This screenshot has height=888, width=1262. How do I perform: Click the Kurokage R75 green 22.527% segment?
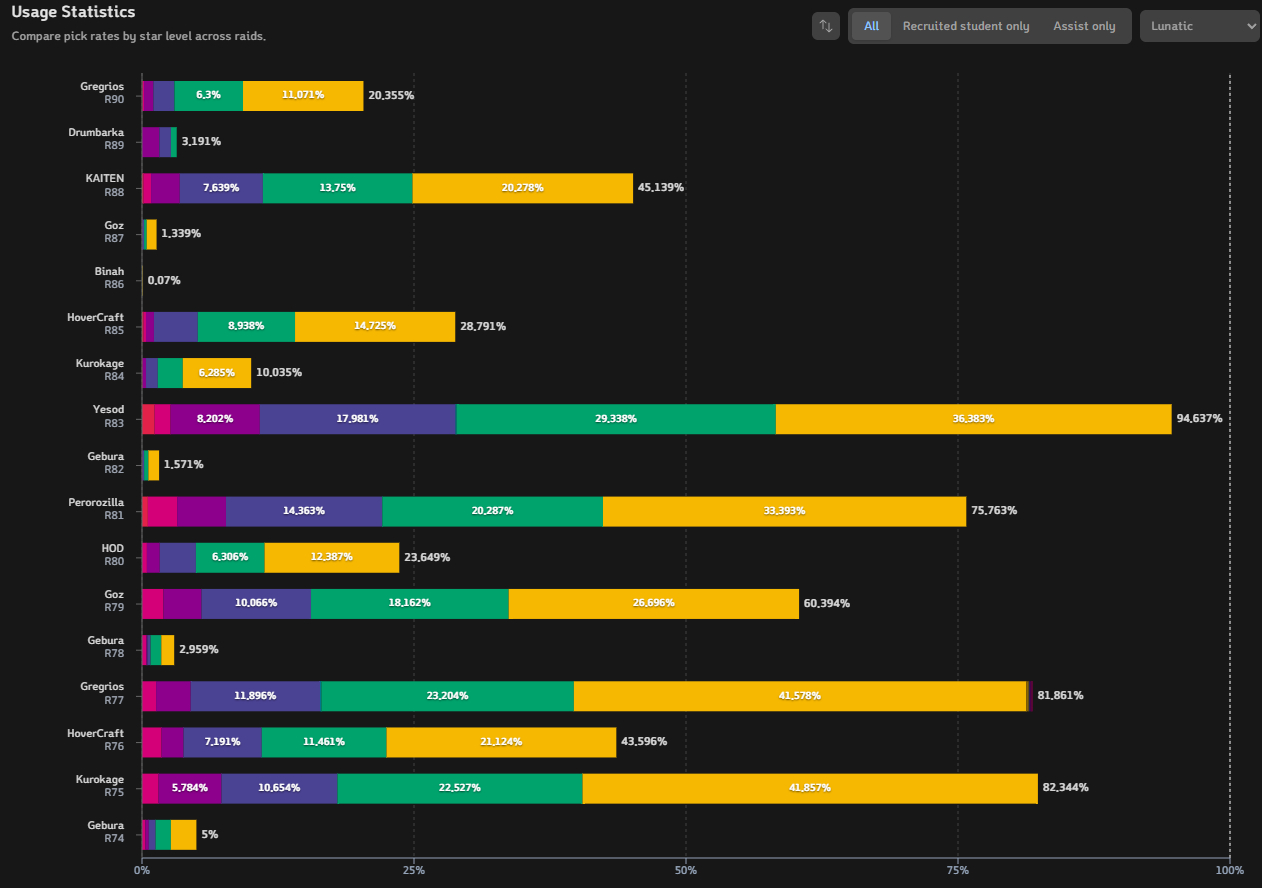(460, 788)
